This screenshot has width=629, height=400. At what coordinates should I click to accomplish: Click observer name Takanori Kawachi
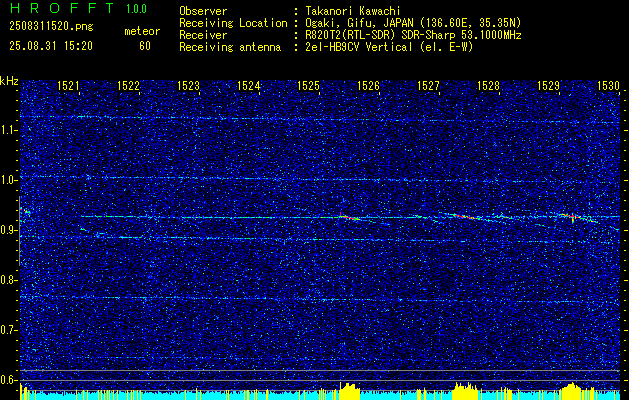(x=352, y=11)
